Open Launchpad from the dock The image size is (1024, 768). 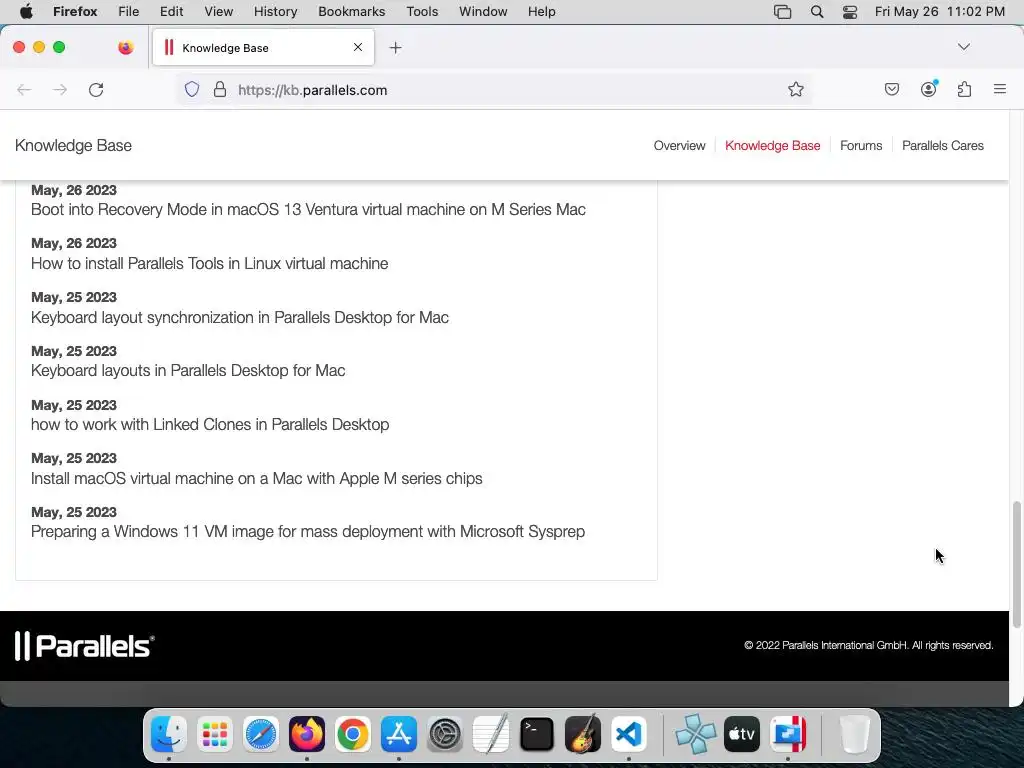pyautogui.click(x=215, y=734)
